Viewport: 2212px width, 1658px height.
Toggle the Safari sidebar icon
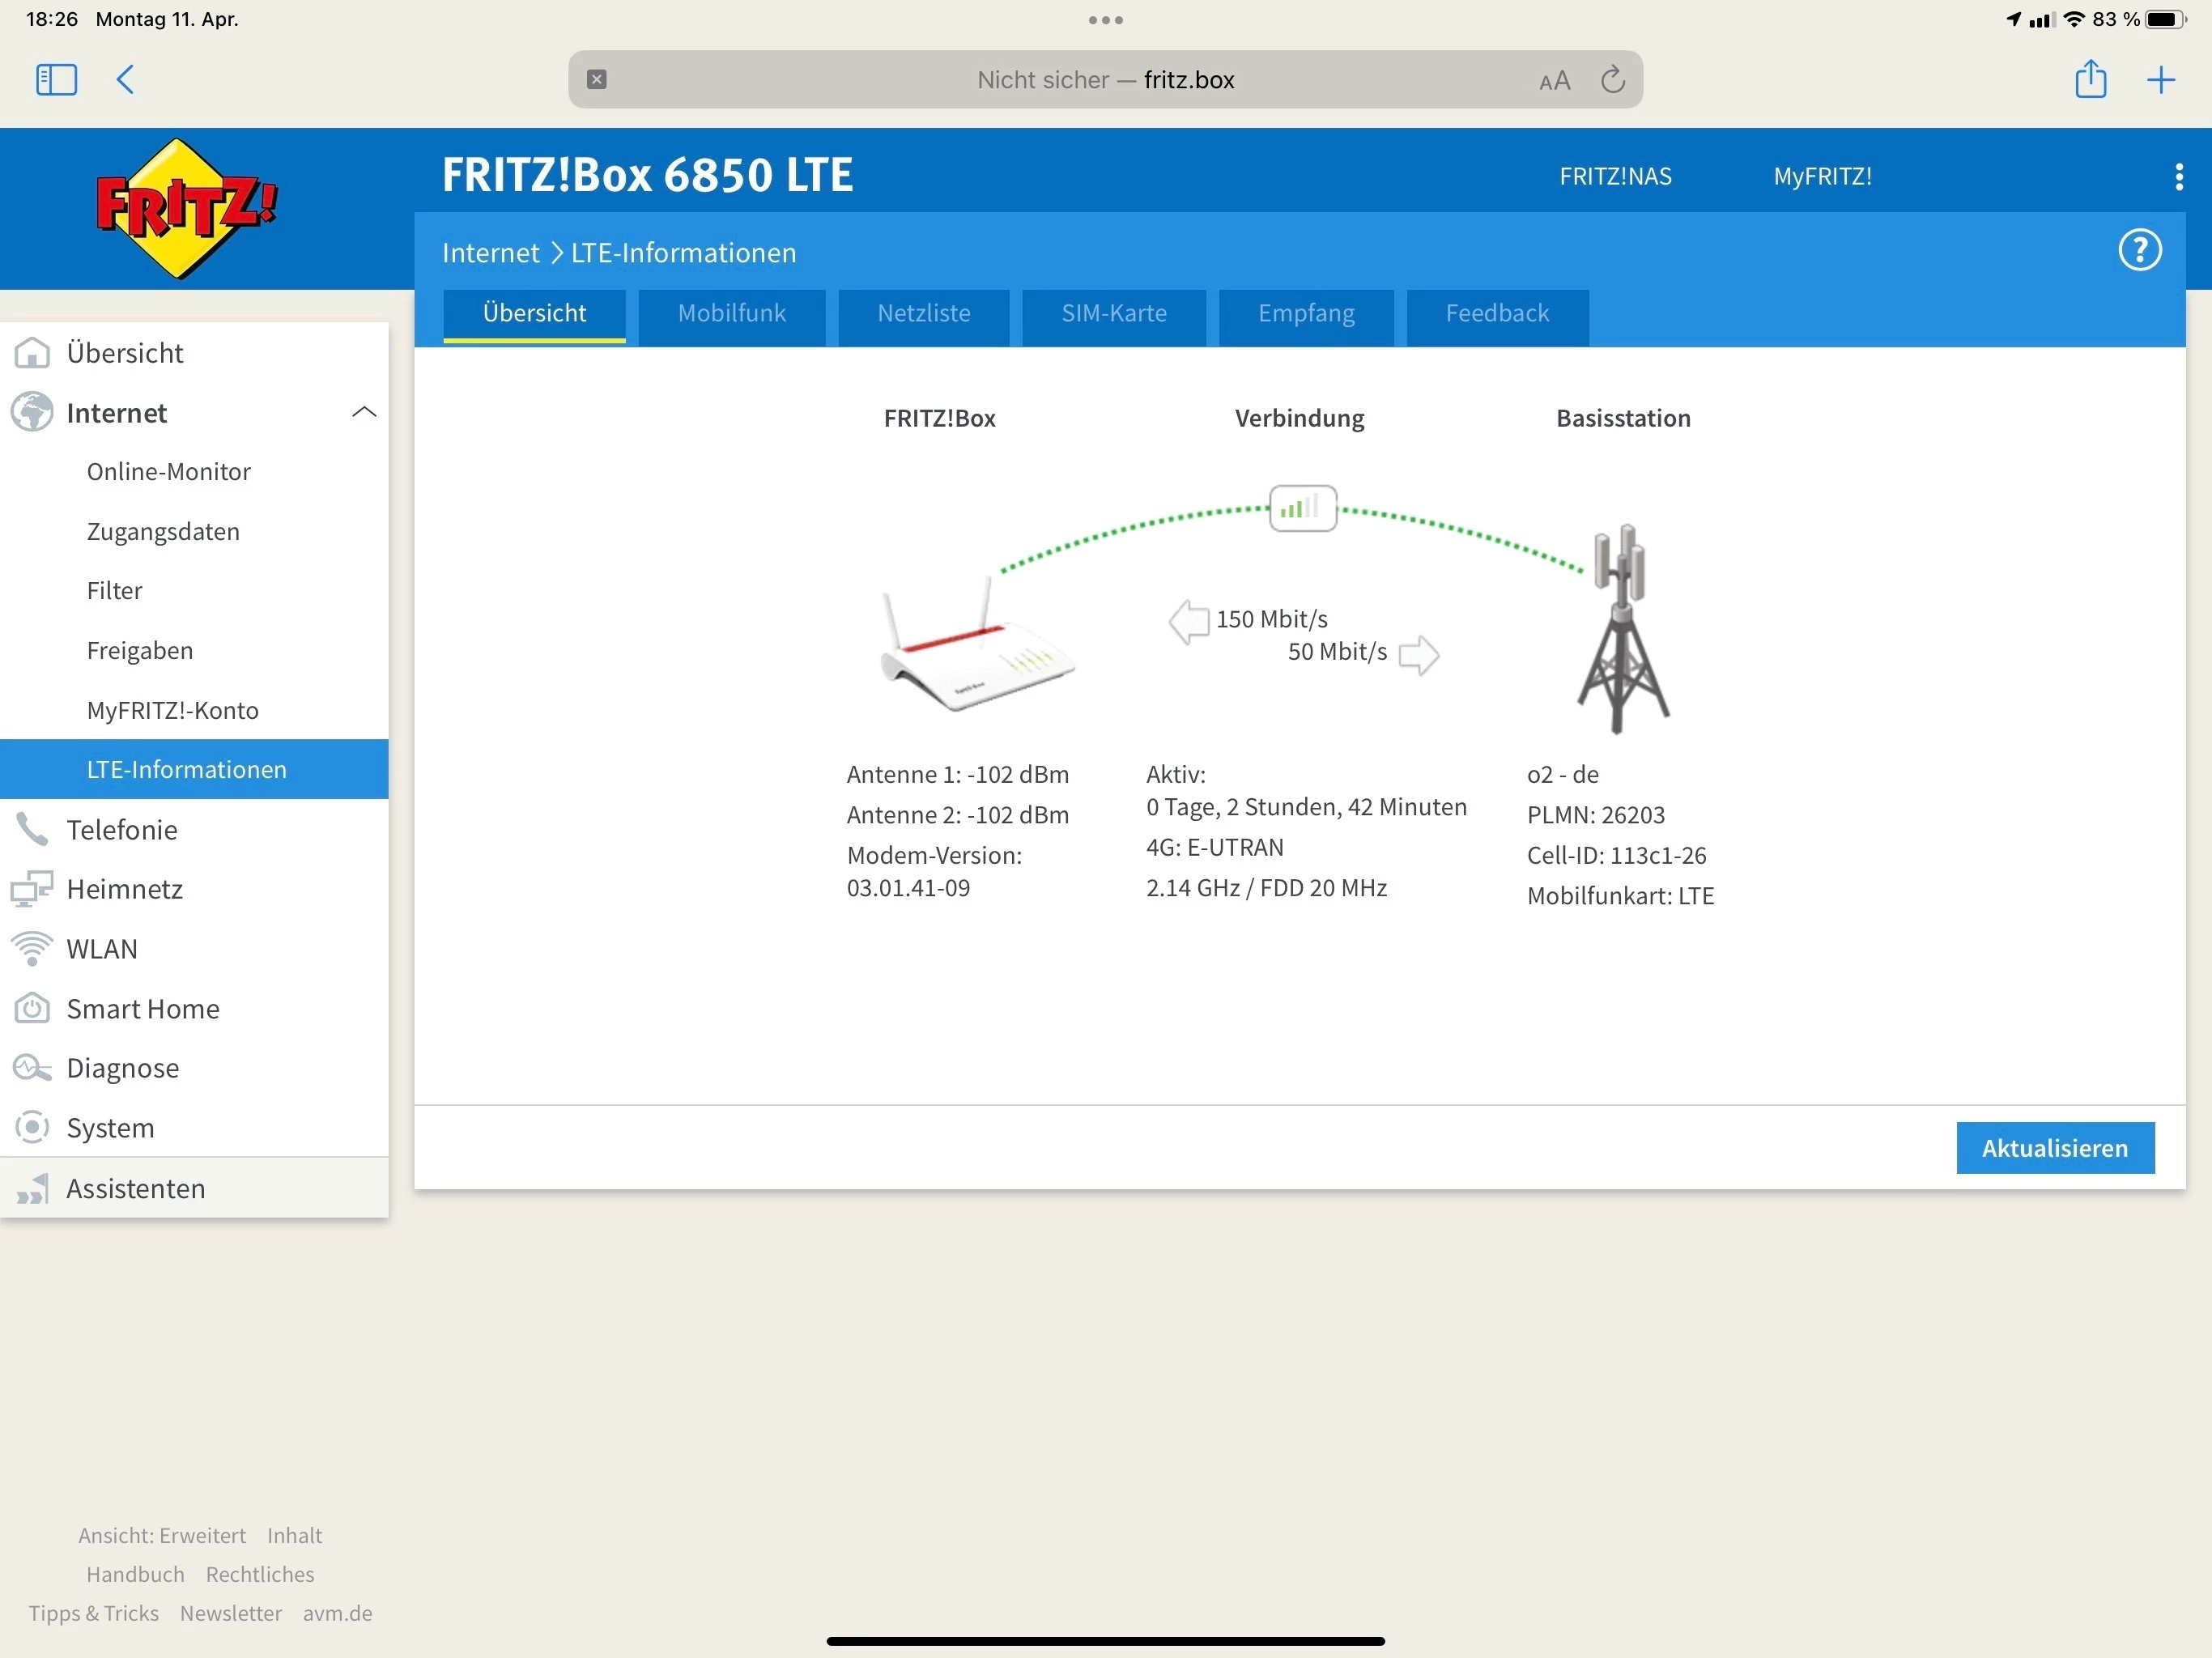[56, 80]
